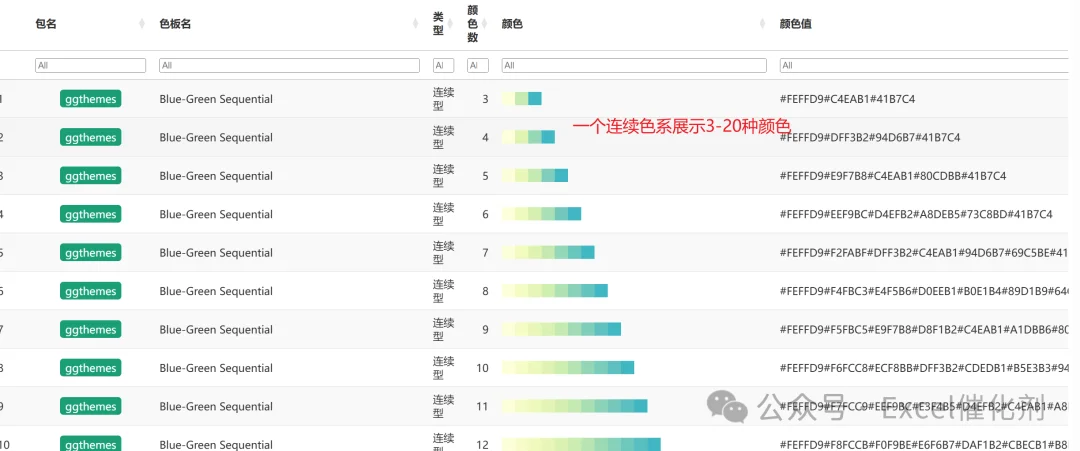The image size is (1080, 451).
Task: Click the 5-color palette strip
Action: [x=534, y=176]
